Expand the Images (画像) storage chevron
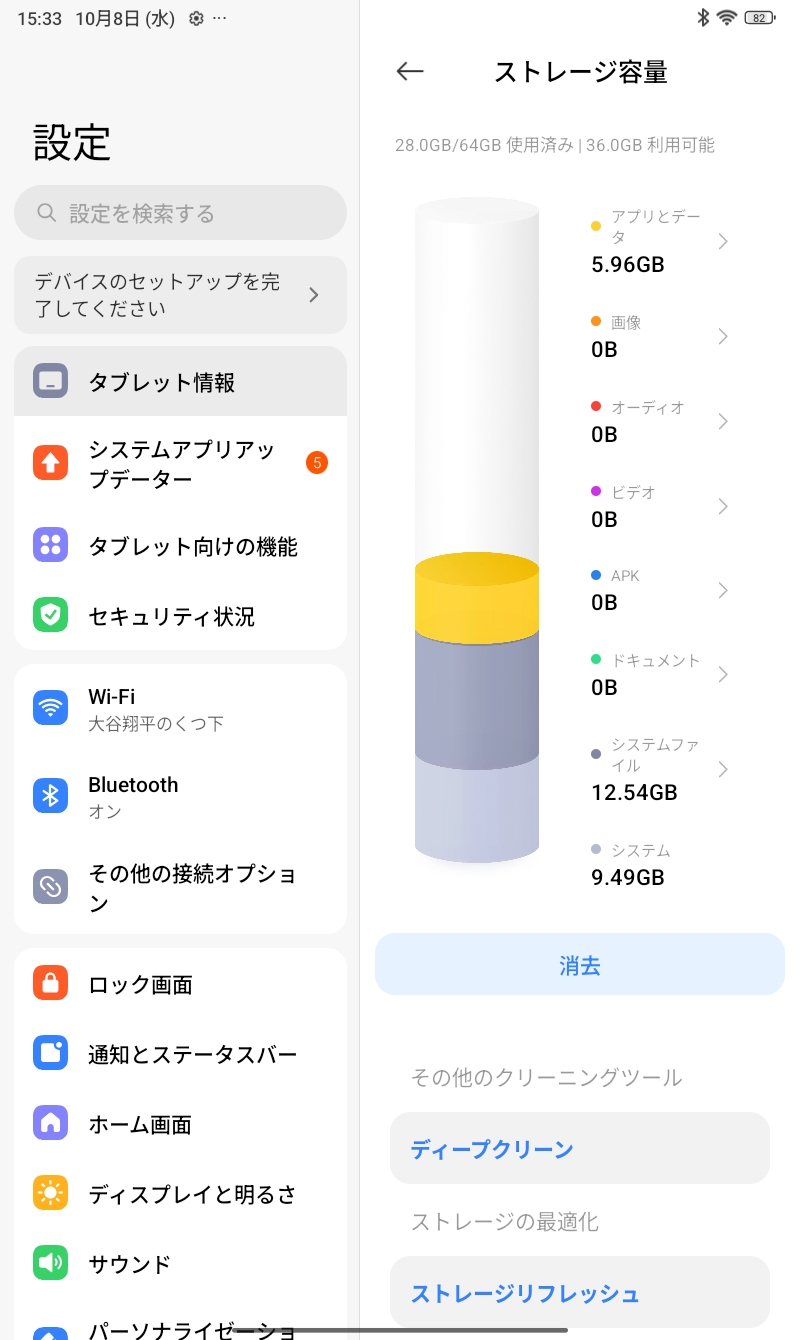800x1340 pixels. pos(723,336)
